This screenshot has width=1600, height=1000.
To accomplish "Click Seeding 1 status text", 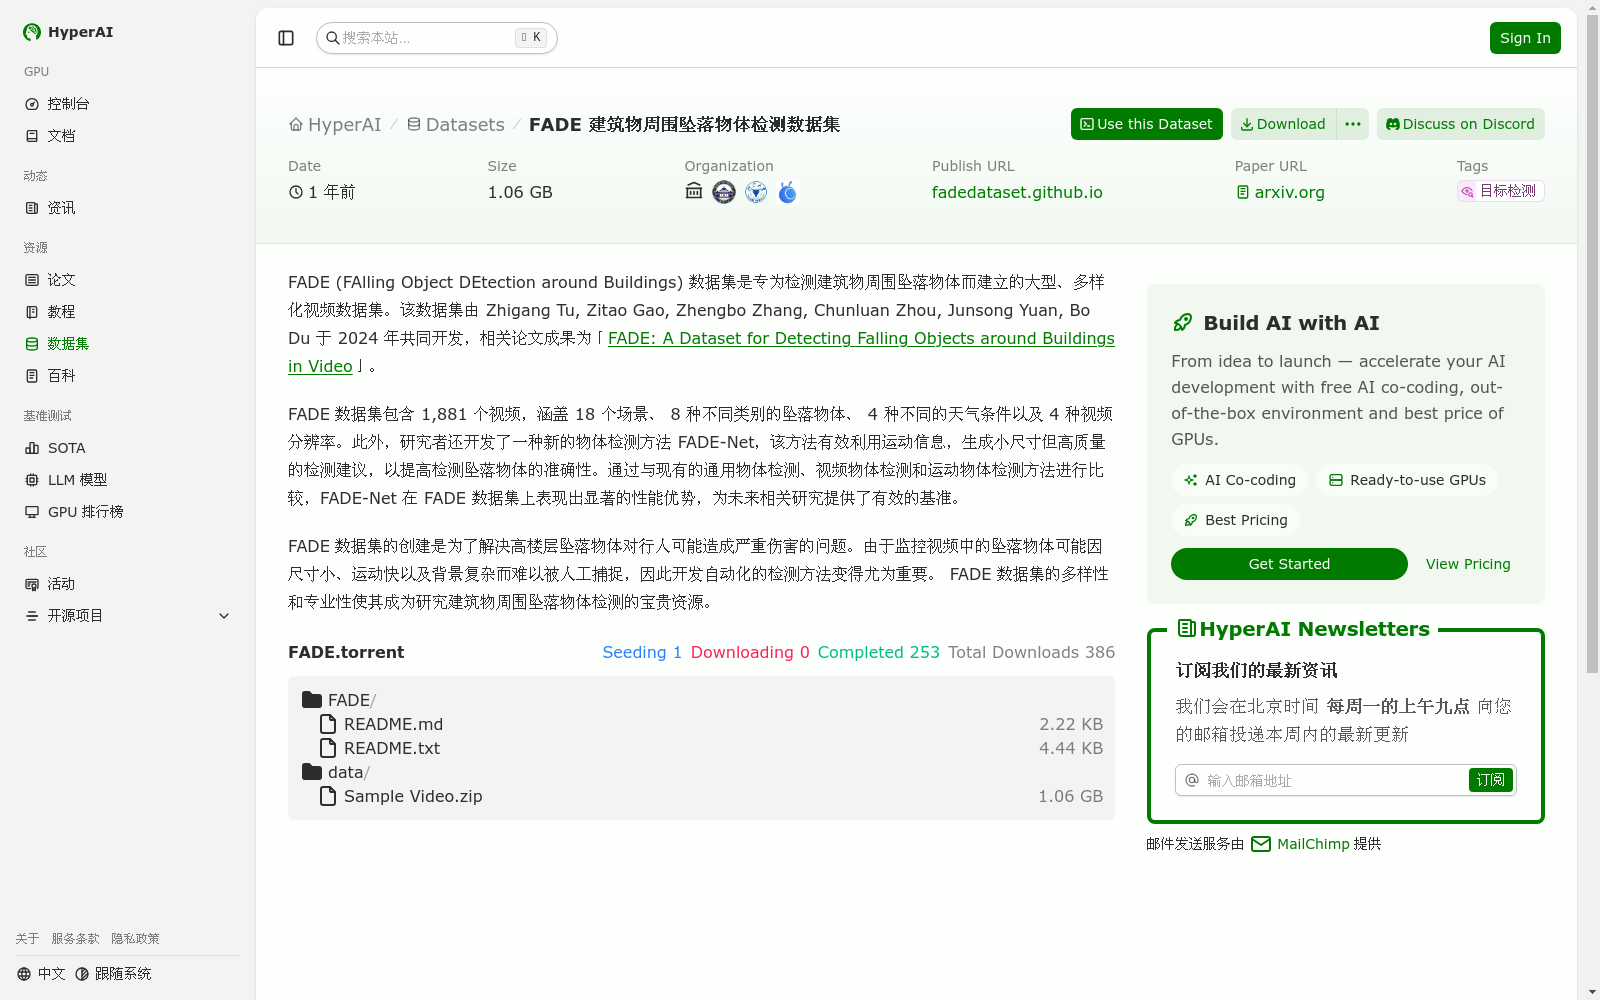I will pyautogui.click(x=642, y=652).
